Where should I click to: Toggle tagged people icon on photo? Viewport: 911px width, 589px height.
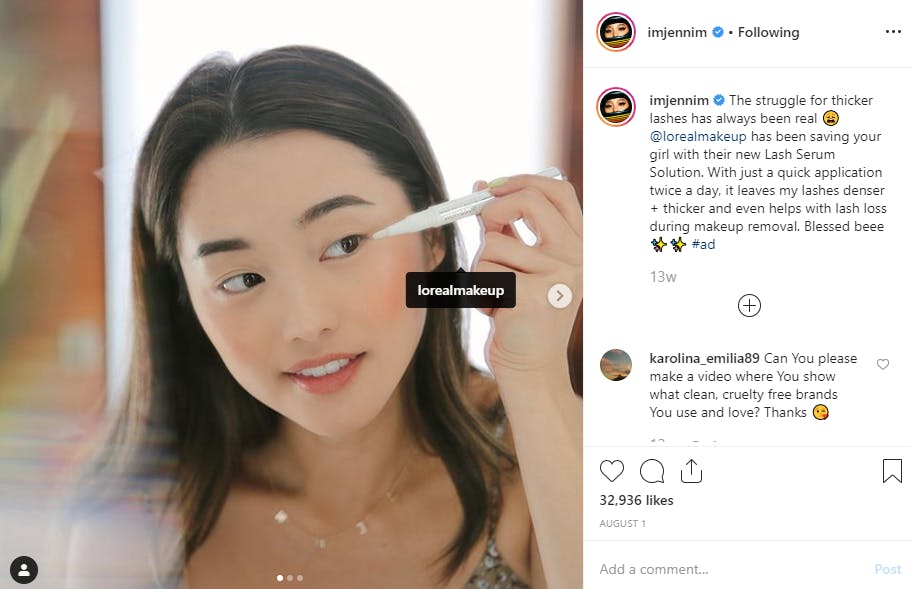[x=24, y=570]
